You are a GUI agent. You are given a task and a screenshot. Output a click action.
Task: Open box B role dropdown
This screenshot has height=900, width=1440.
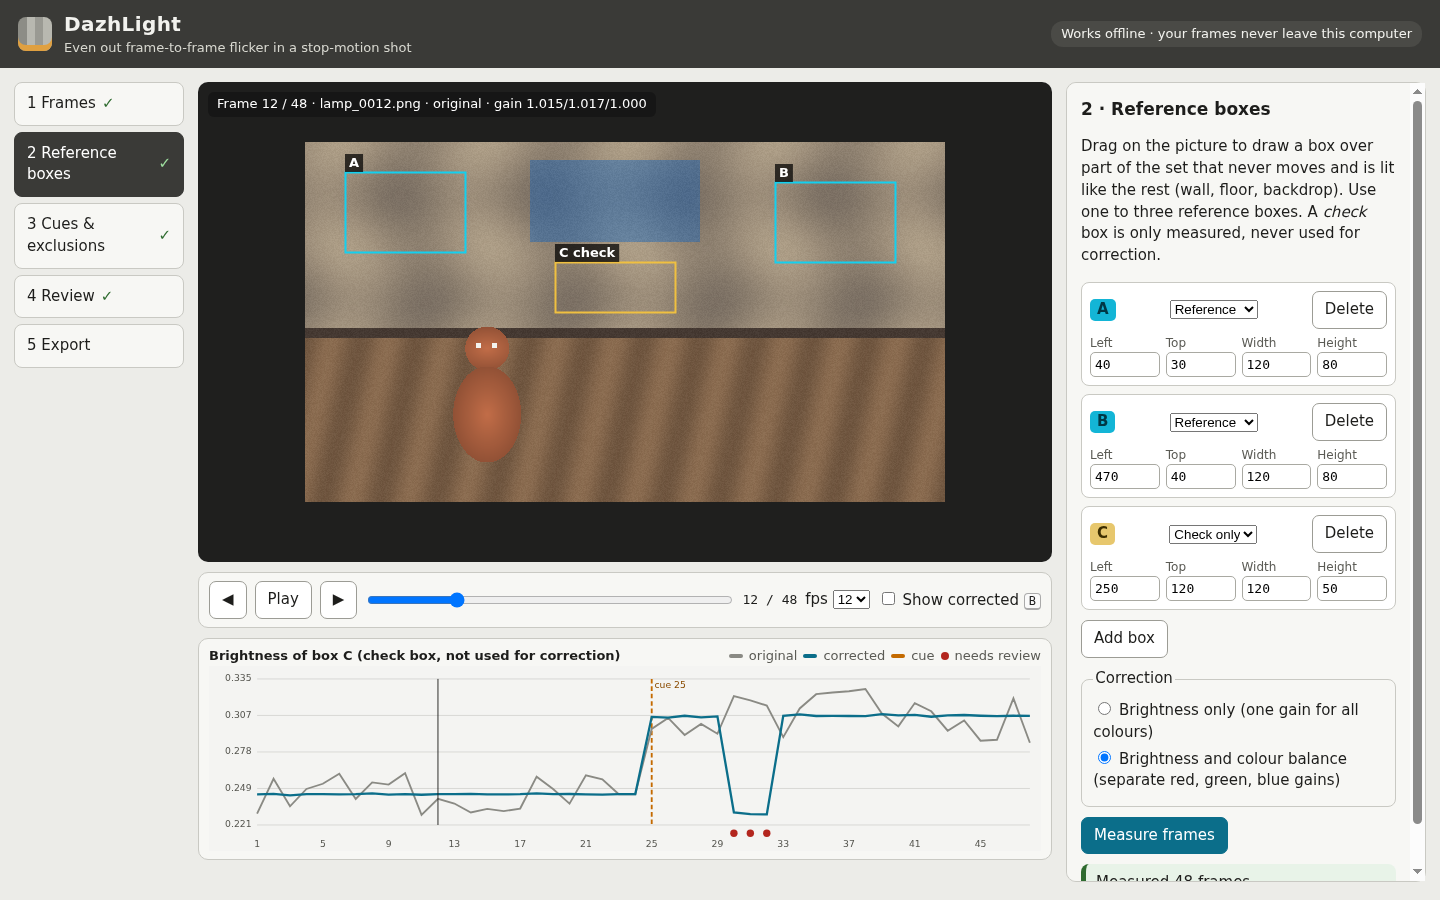pos(1213,422)
